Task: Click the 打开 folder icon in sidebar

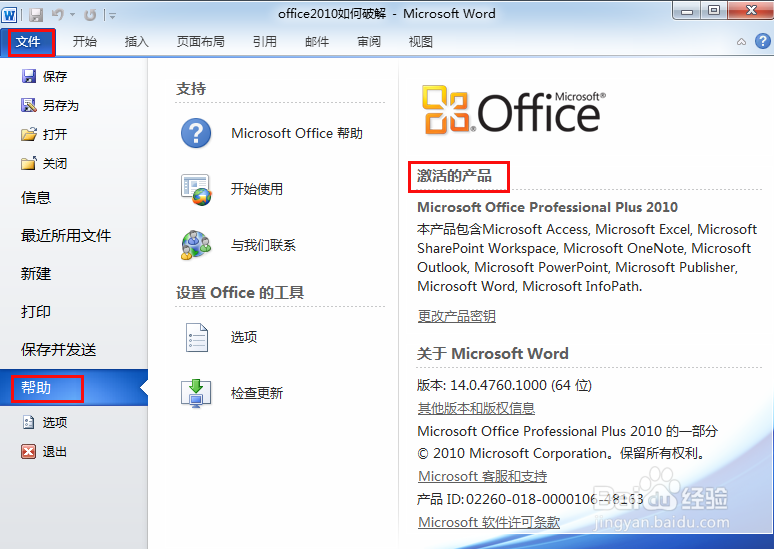Action: tap(29, 134)
